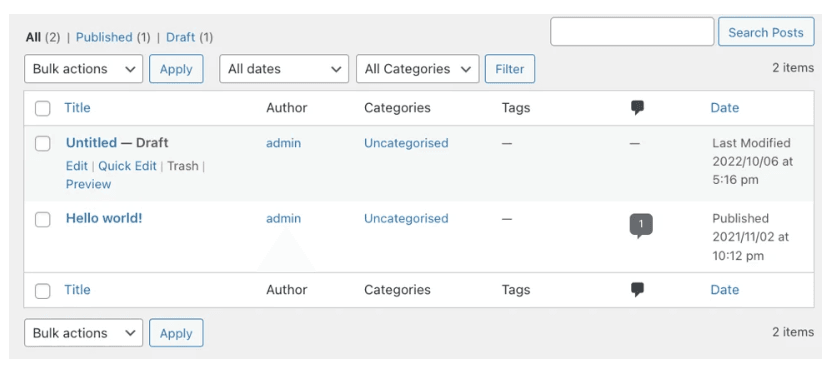
Task: Move the Untitled post to Trash
Action: pos(183,166)
